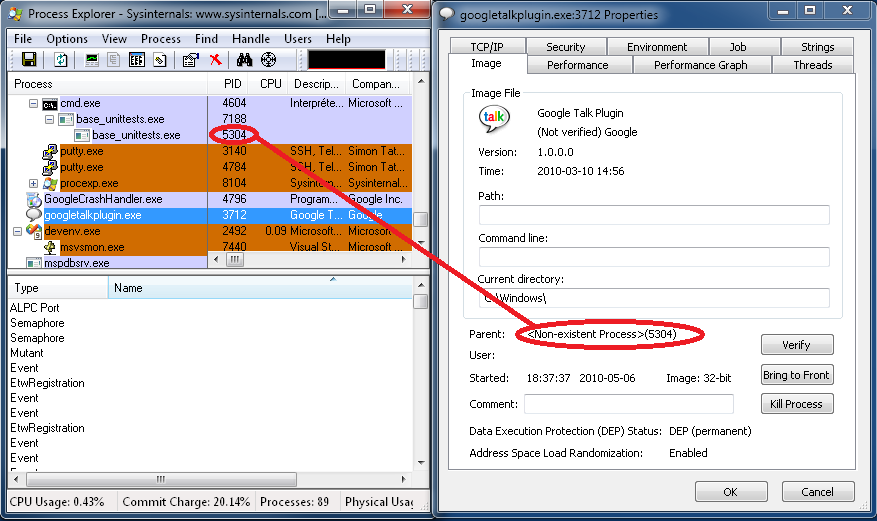Click the putty.exe icon in row PID 4784

point(50,167)
